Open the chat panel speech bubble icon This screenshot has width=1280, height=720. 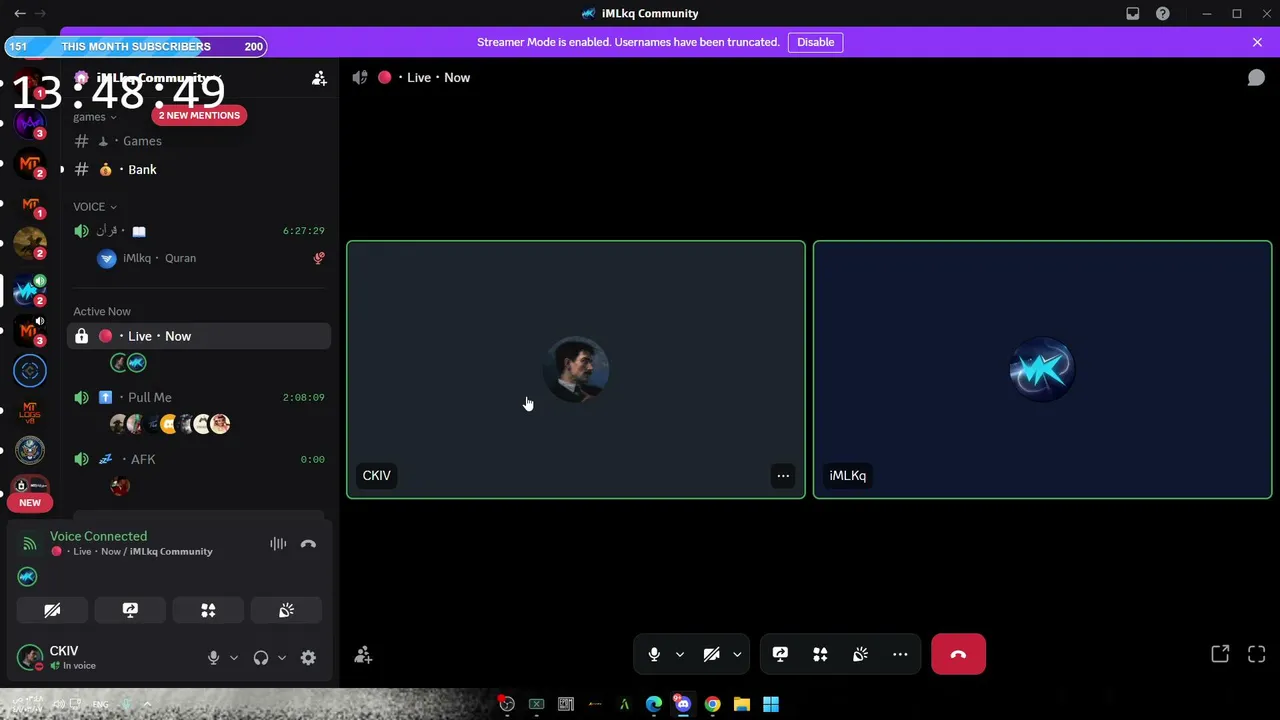click(1256, 78)
